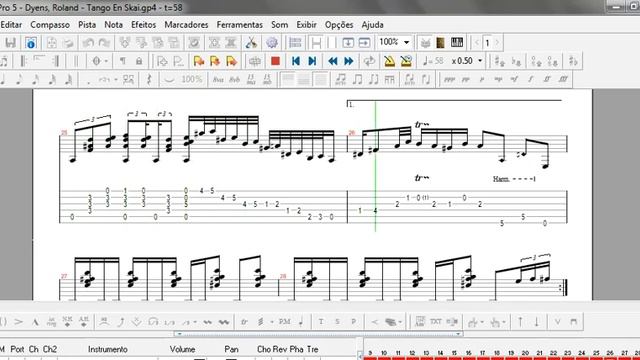Click the save floppy disk icon
Screen dimensions: 640x360
[11, 42]
